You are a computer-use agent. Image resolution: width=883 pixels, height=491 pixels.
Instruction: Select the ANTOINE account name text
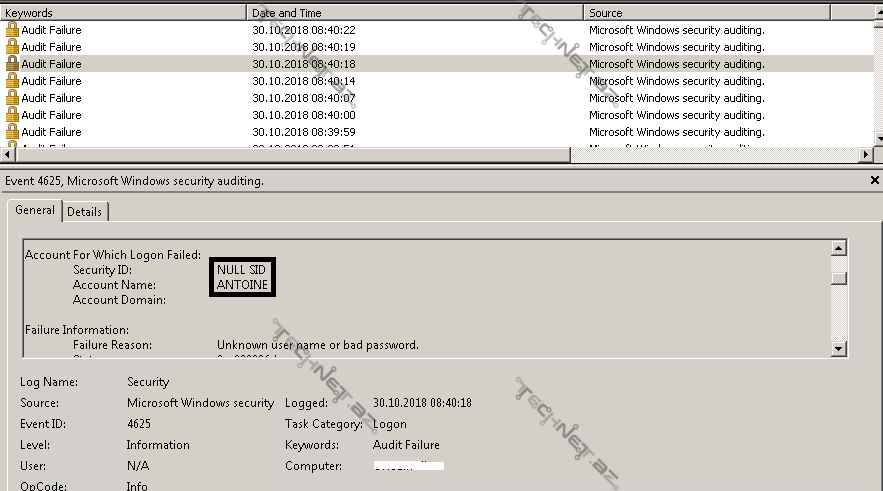242,285
